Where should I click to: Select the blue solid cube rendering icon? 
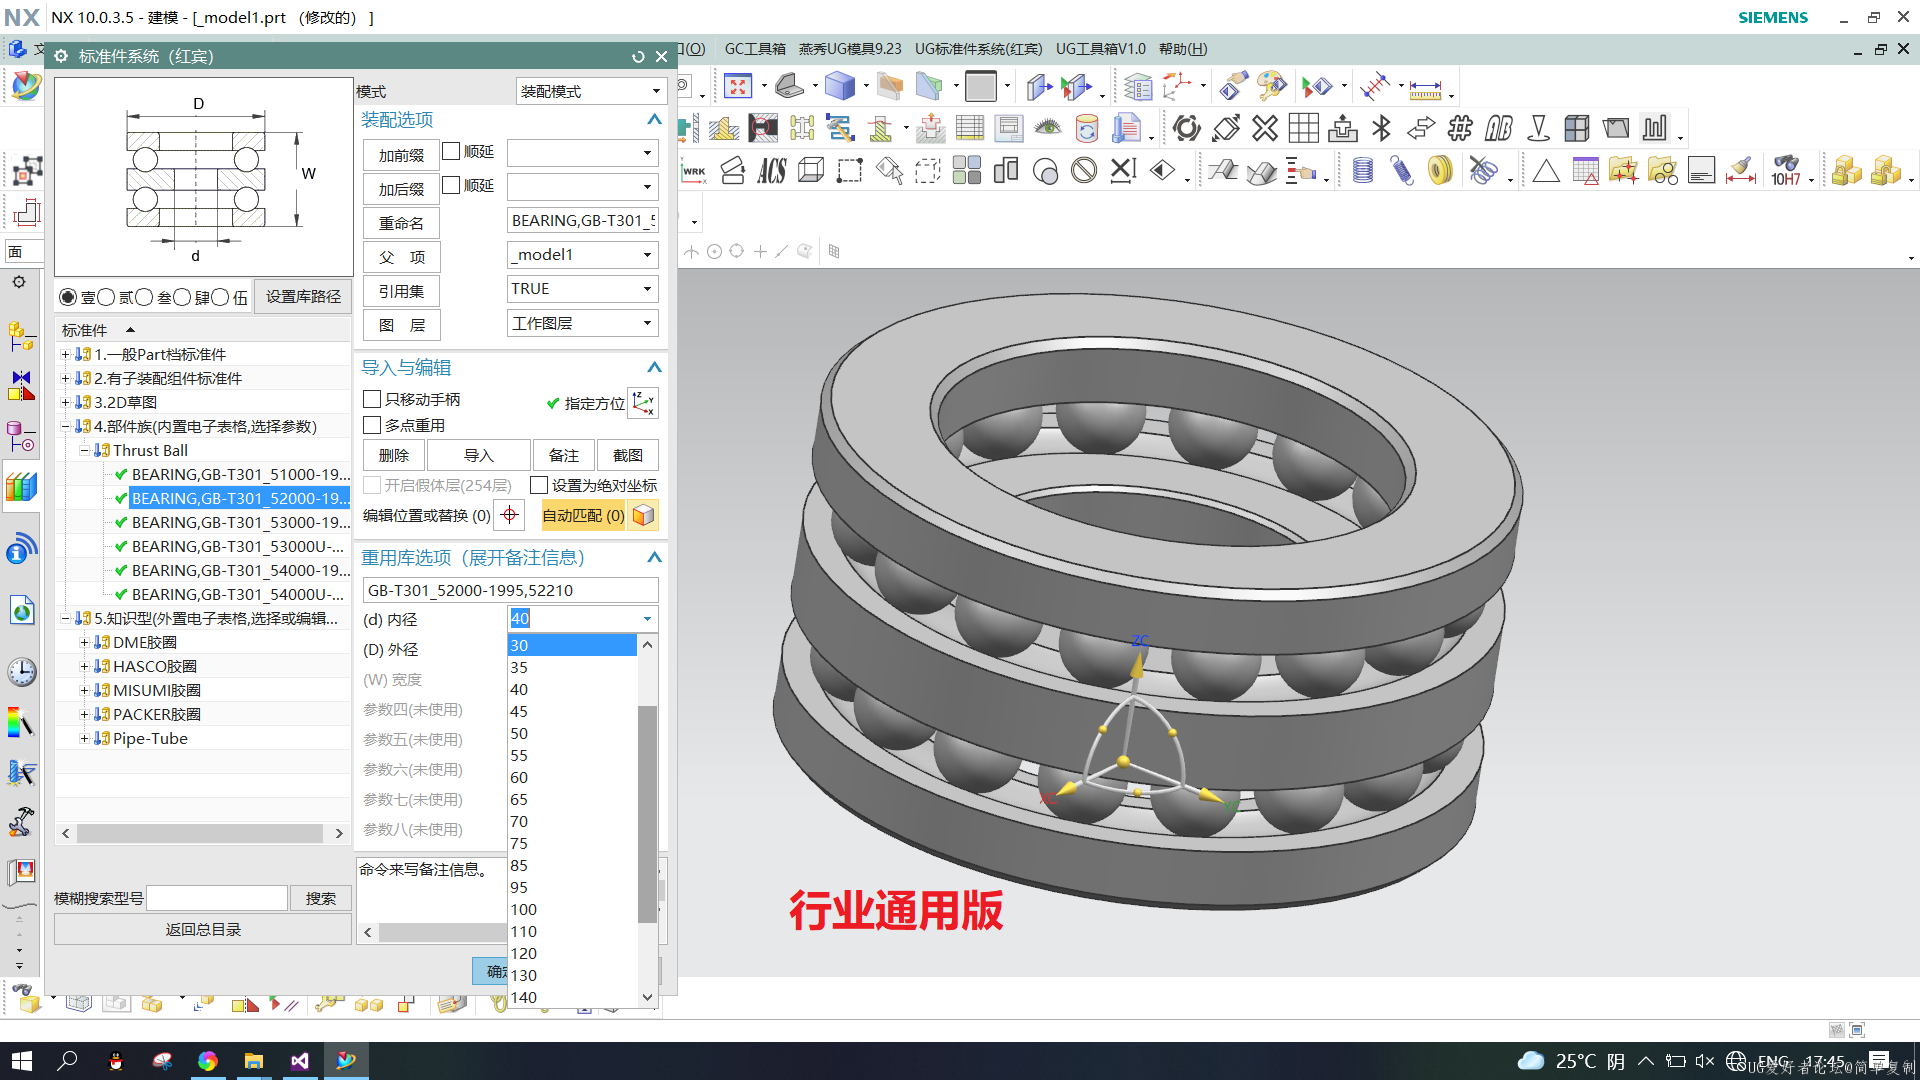pyautogui.click(x=840, y=87)
